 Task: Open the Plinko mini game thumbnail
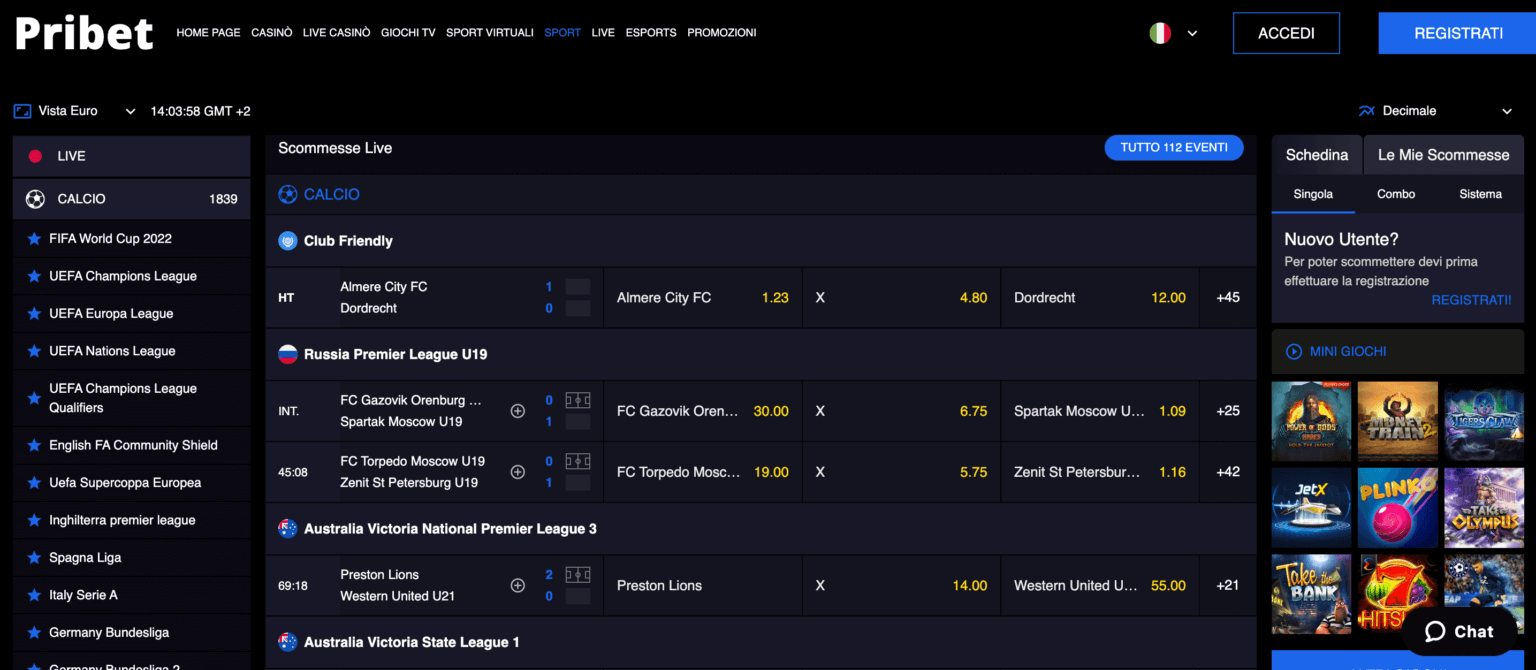point(1398,508)
